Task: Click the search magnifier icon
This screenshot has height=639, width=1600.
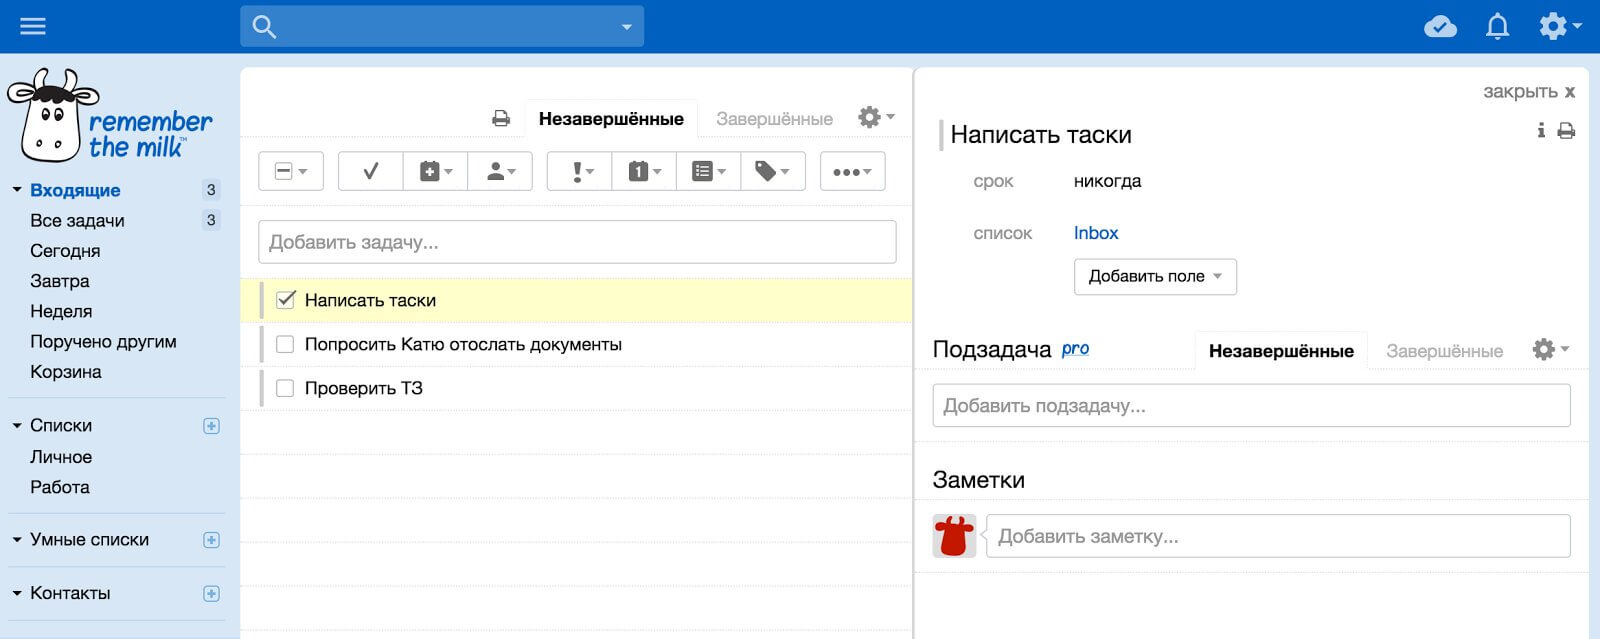Action: coord(264,27)
